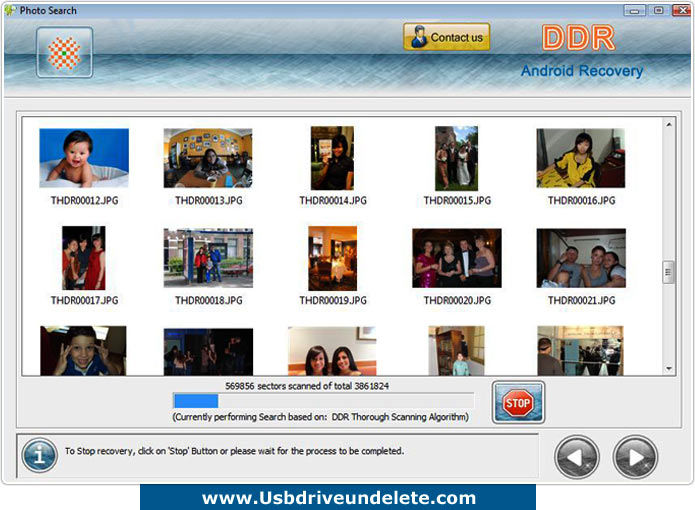Minimize the Photo Search window
This screenshot has height=510, width=695.
coord(634,10)
